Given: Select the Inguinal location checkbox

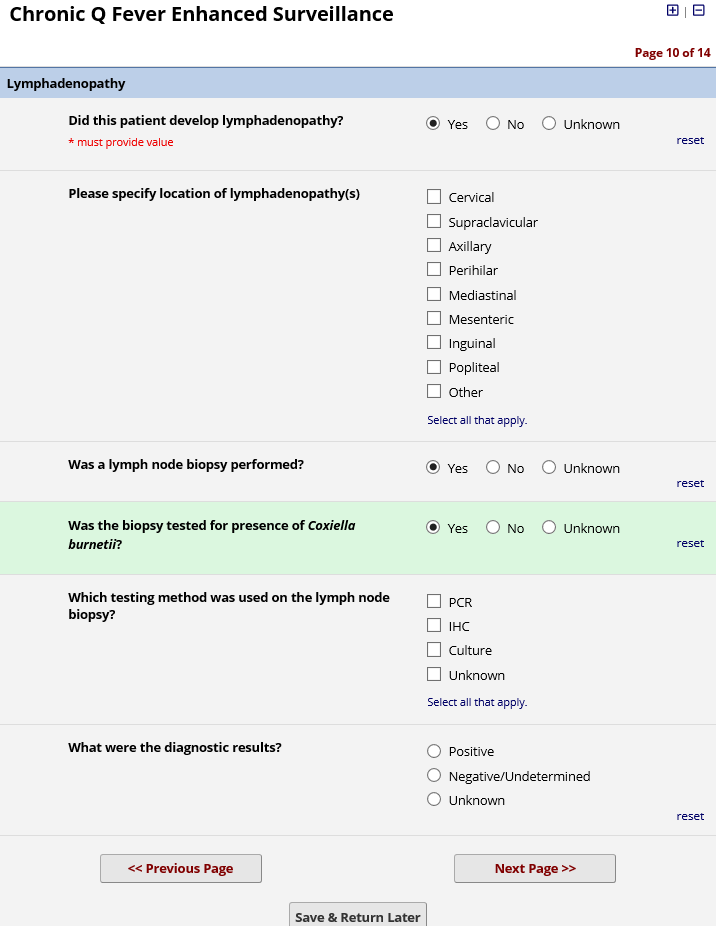Looking at the screenshot, I should 434,343.
